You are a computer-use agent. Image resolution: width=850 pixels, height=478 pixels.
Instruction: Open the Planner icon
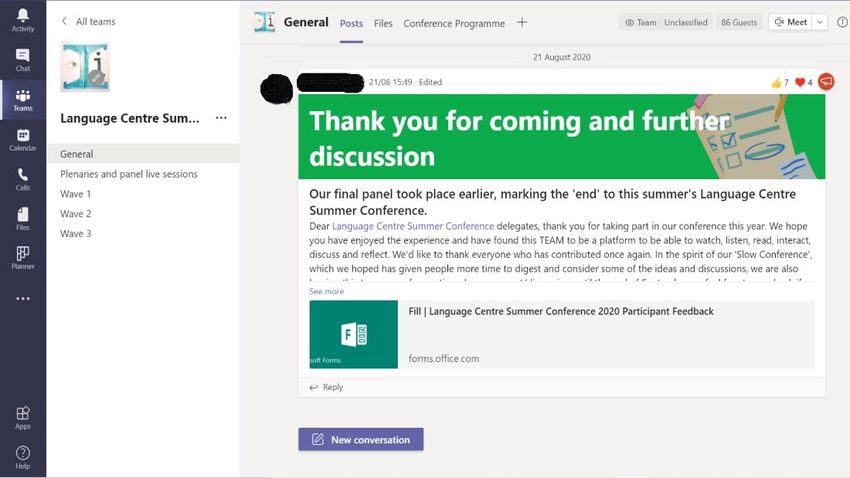click(23, 258)
